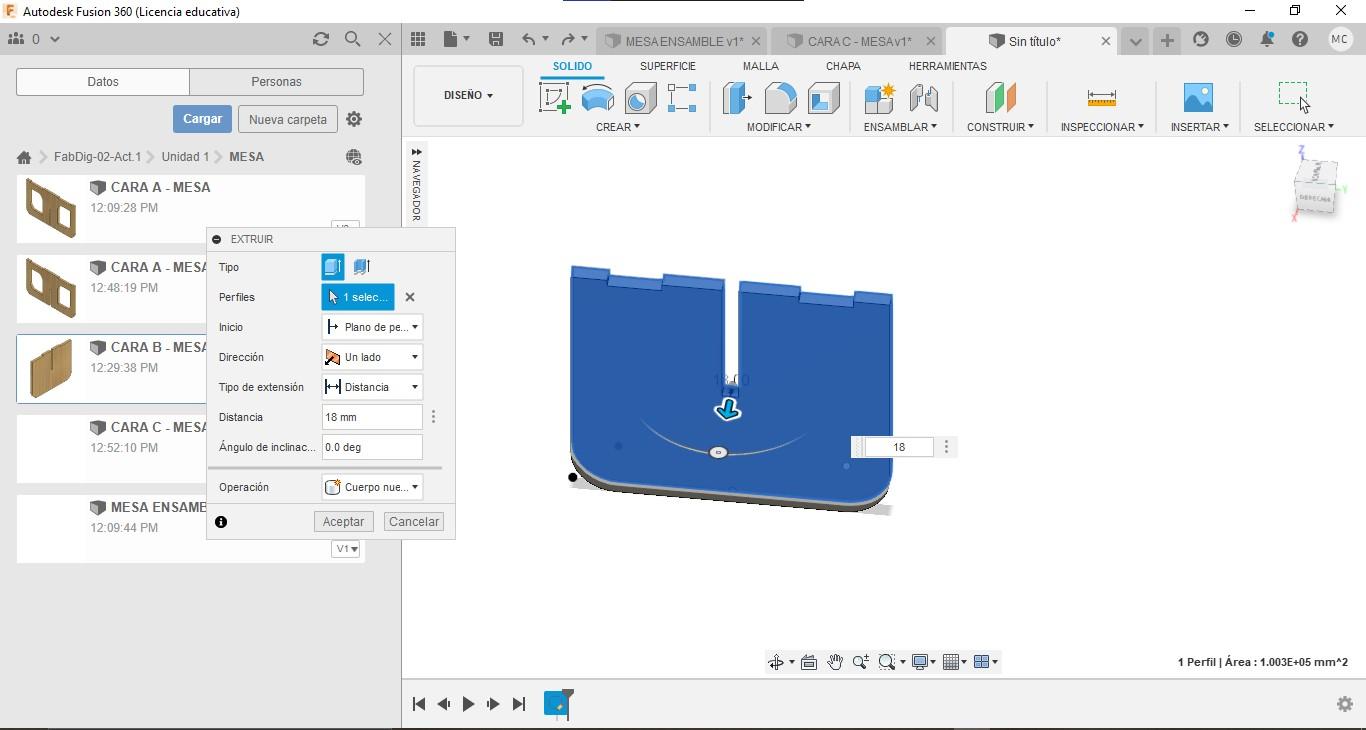The width and height of the screenshot is (1366, 730).
Task: Go to the home folder icon
Action: [24, 157]
